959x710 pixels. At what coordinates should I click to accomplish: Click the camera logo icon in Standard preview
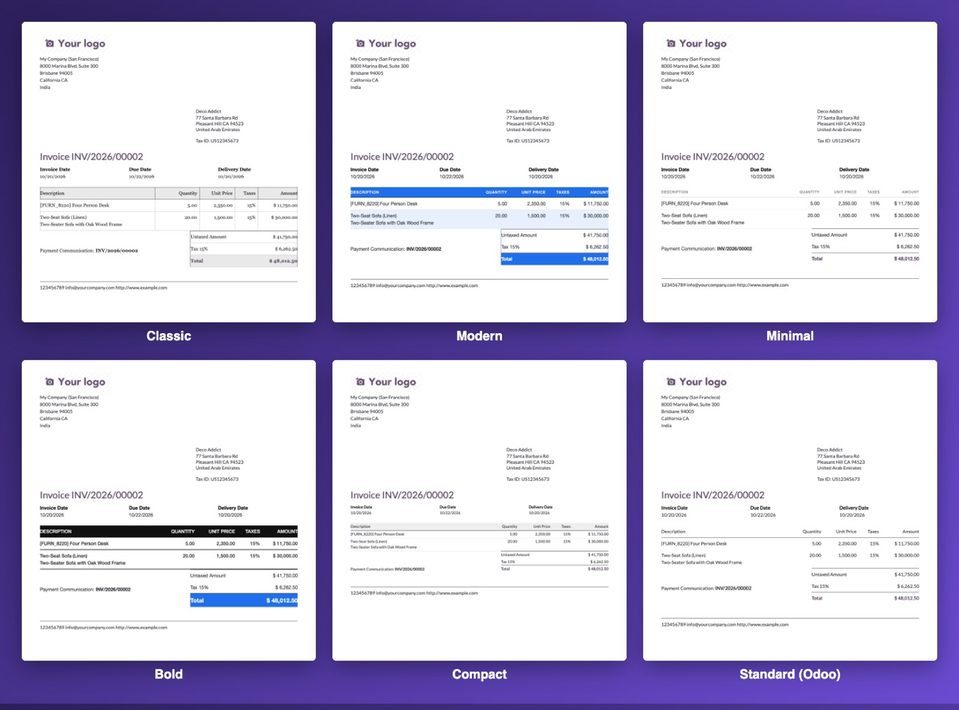click(x=671, y=382)
